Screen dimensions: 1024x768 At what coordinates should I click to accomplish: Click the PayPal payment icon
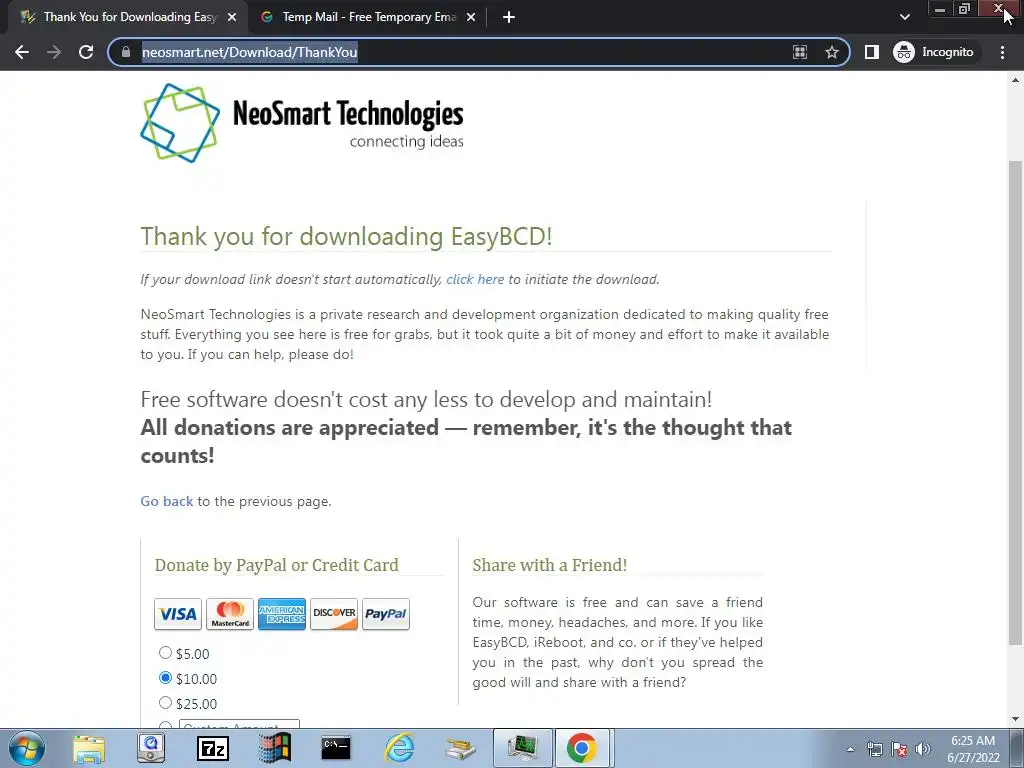pyautogui.click(x=385, y=614)
